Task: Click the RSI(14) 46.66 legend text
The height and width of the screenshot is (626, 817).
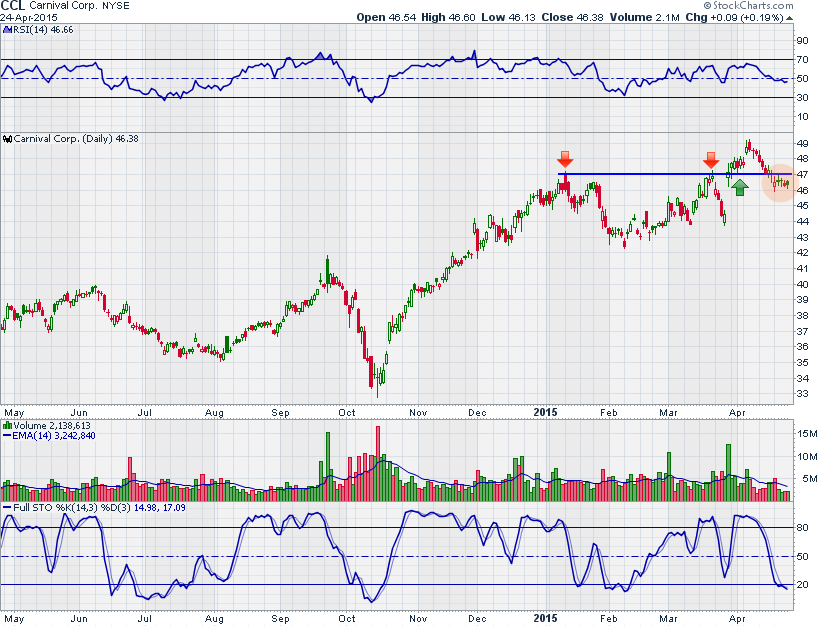Action: (43, 30)
